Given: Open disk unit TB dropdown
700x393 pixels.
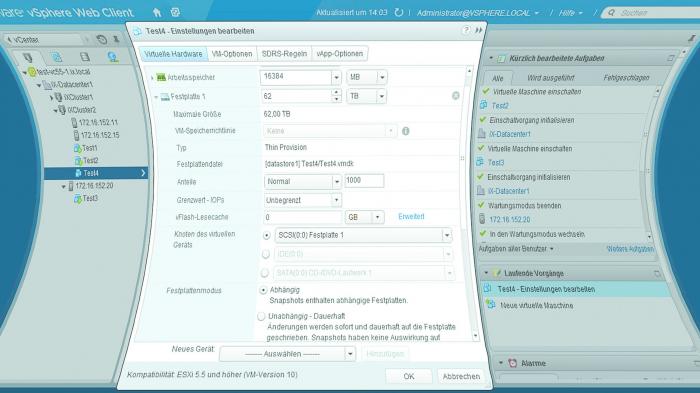Looking at the screenshot, I should click(x=381, y=96).
